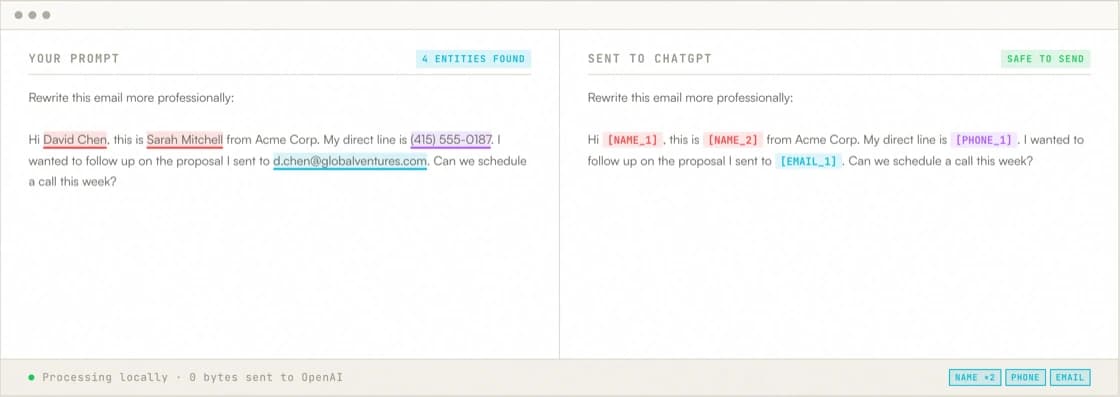Click 'Can we schedule a call this week?' in right panel
Screen dimensions: 1120x397
point(941,161)
